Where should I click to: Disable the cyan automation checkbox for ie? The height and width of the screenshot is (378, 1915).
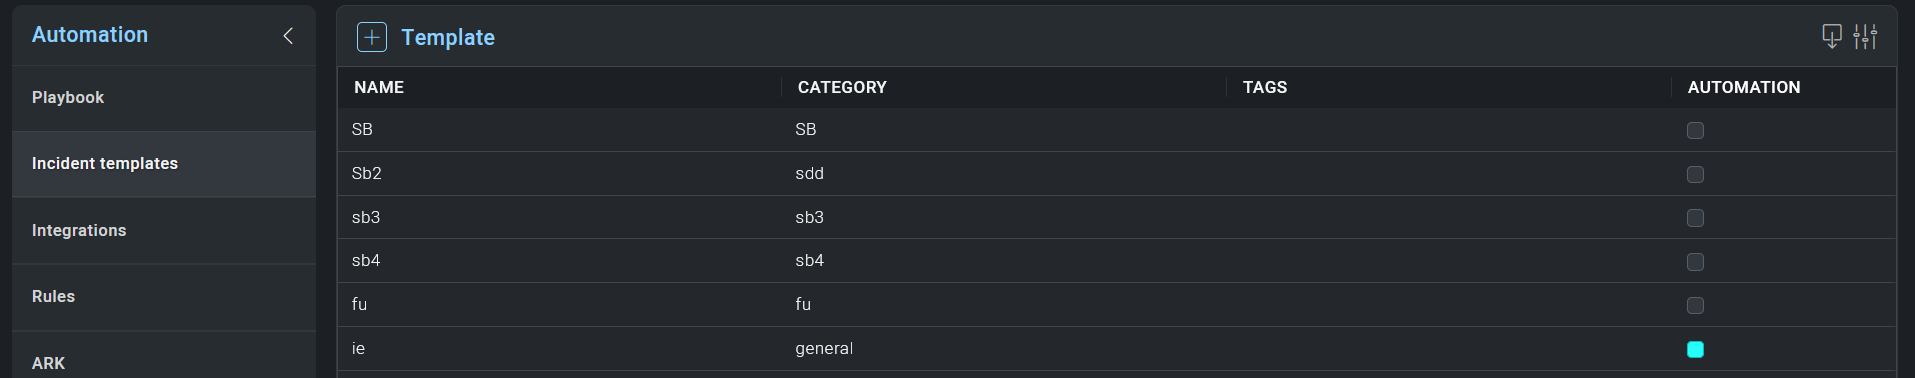click(x=1695, y=349)
